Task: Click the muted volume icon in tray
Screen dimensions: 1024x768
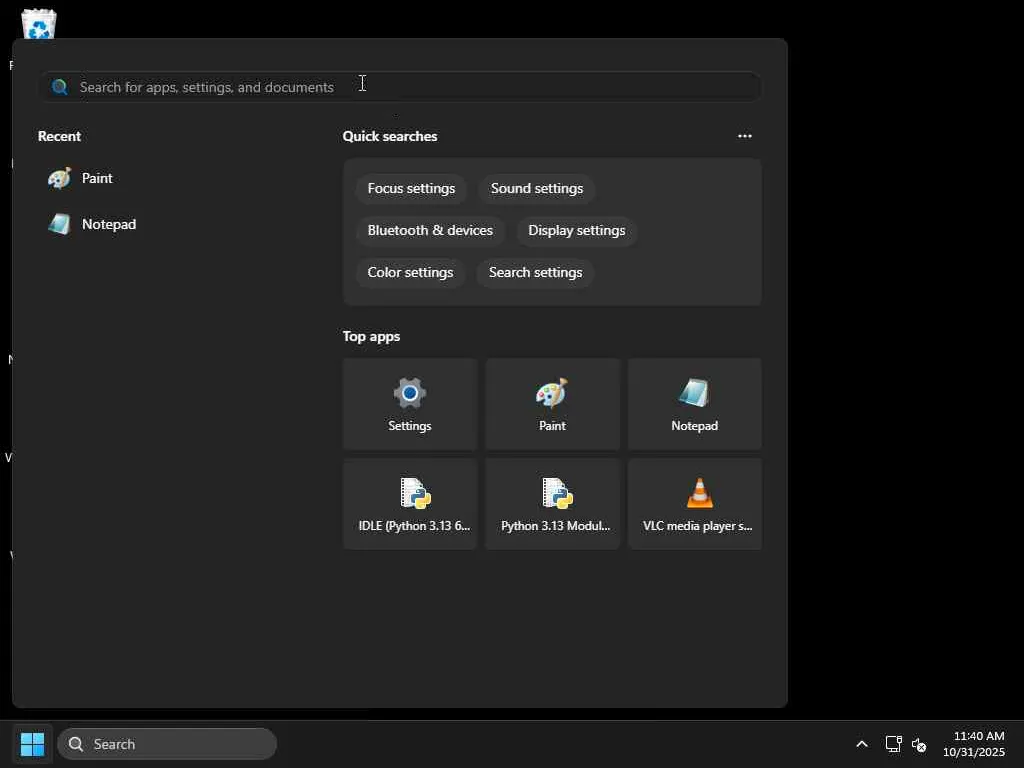Action: pos(919,744)
